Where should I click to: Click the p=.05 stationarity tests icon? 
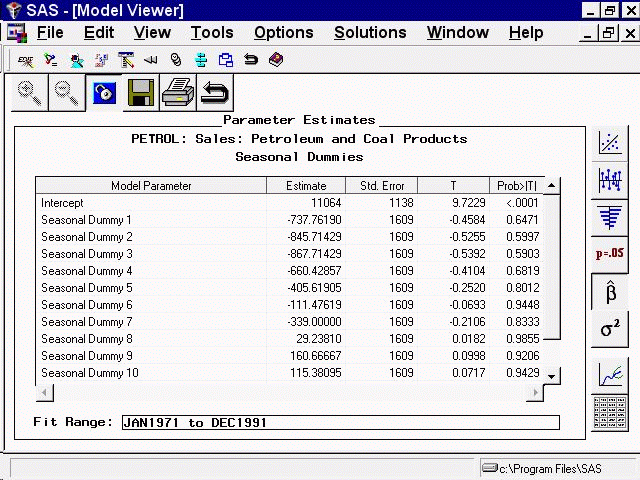(610, 254)
